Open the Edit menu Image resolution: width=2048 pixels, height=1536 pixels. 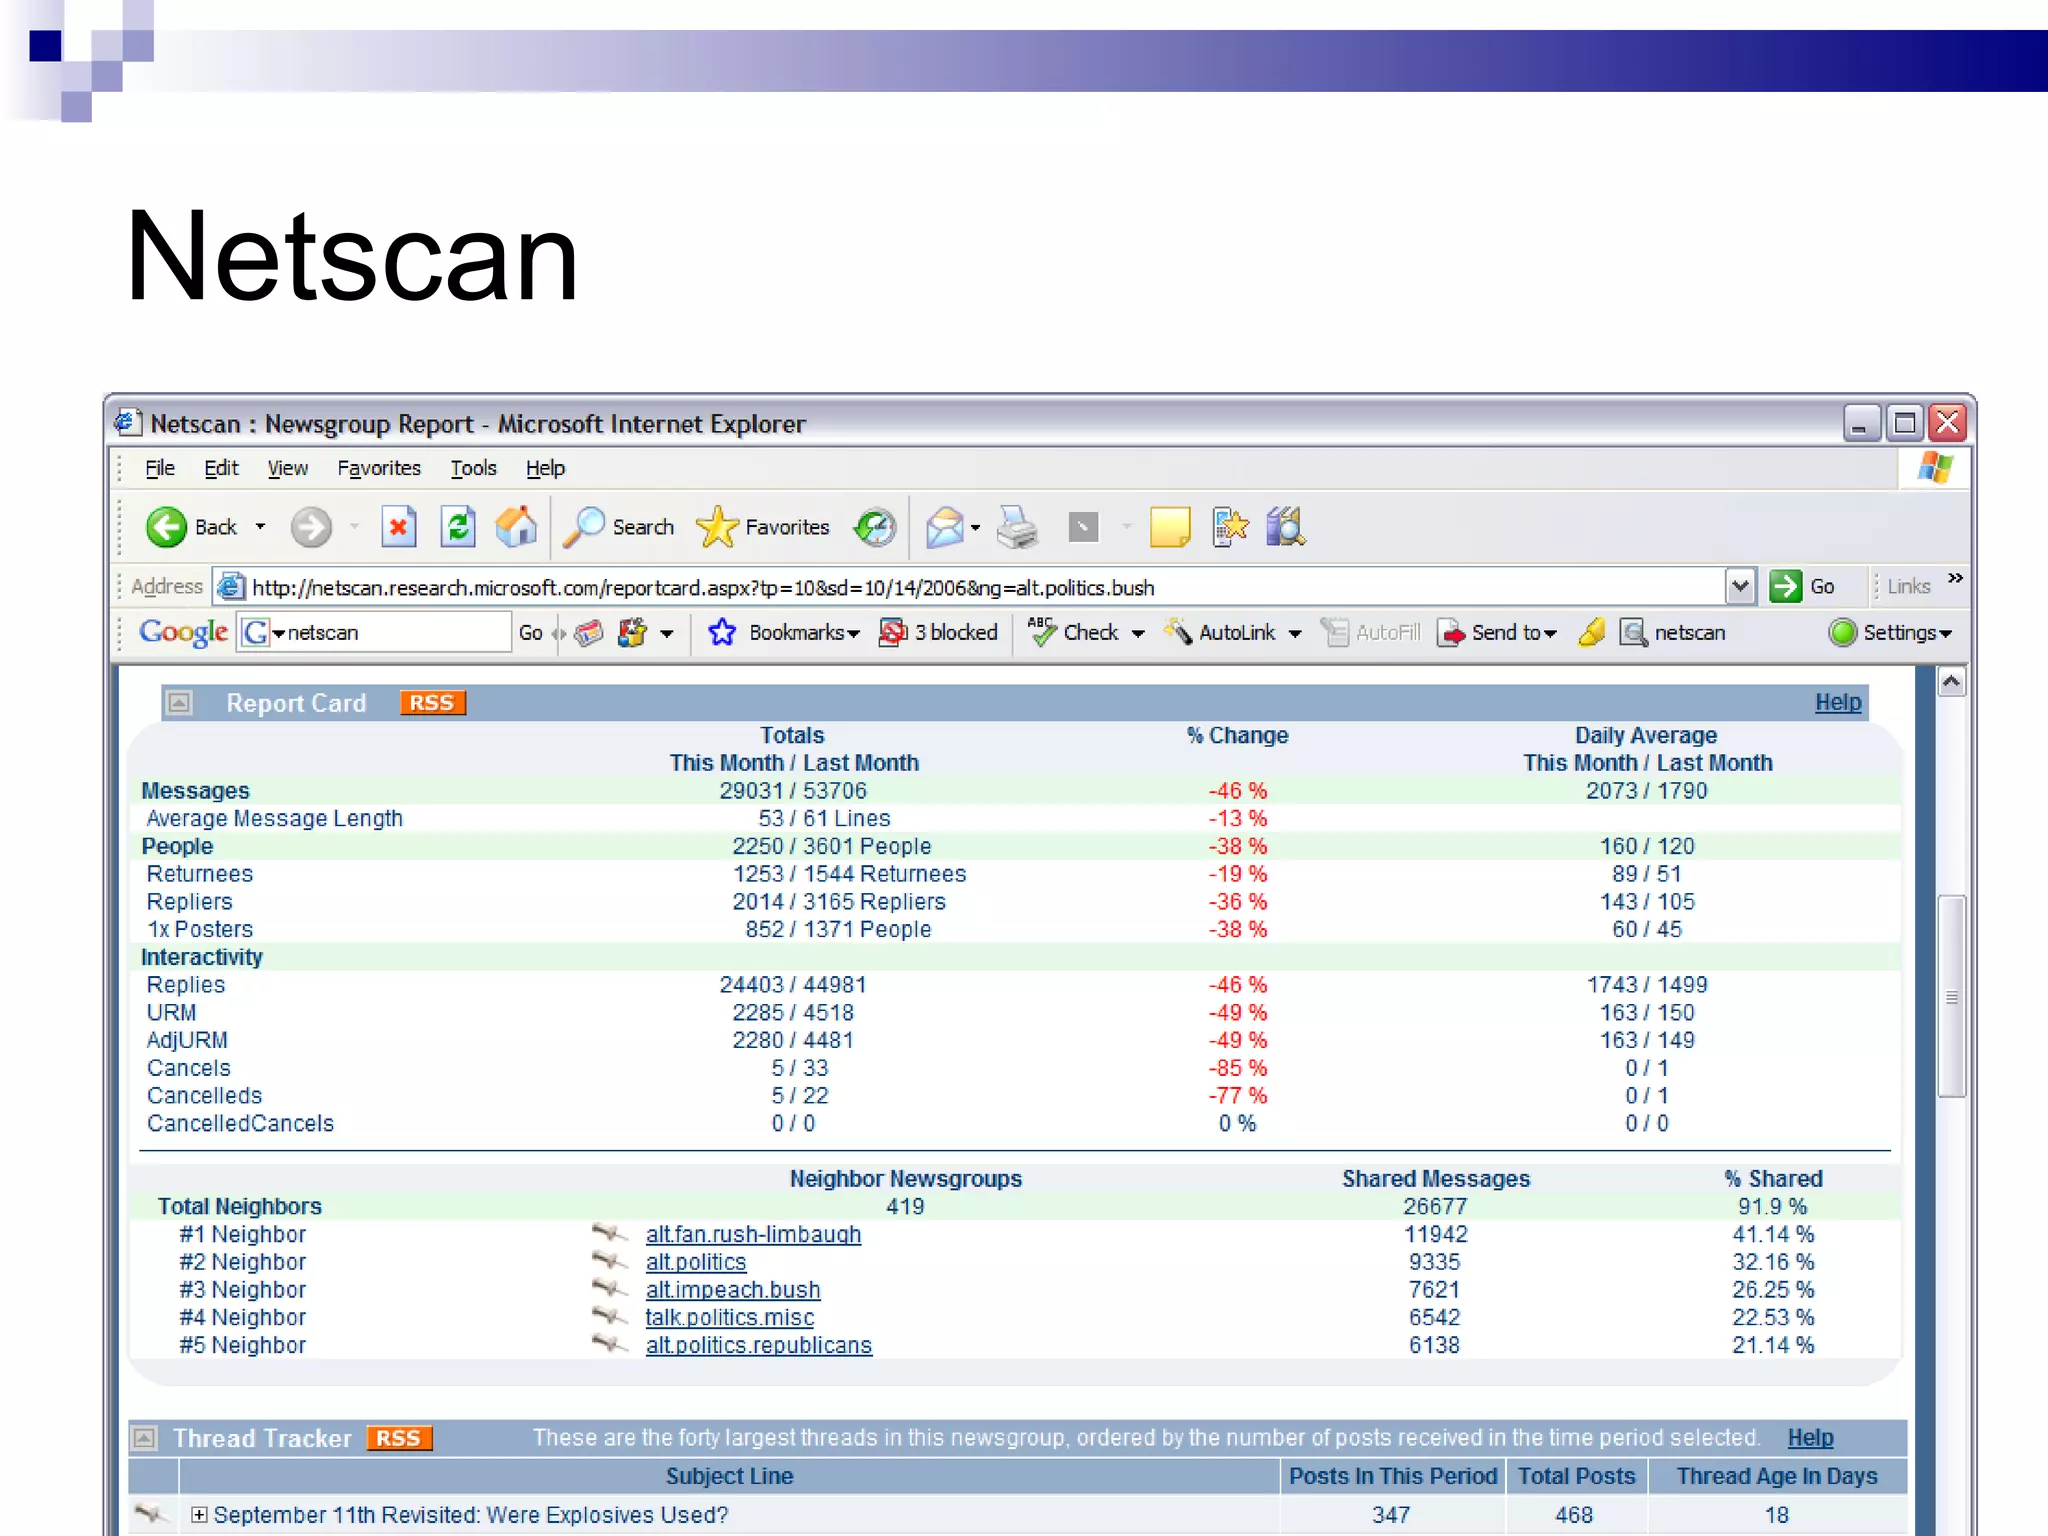tap(221, 468)
